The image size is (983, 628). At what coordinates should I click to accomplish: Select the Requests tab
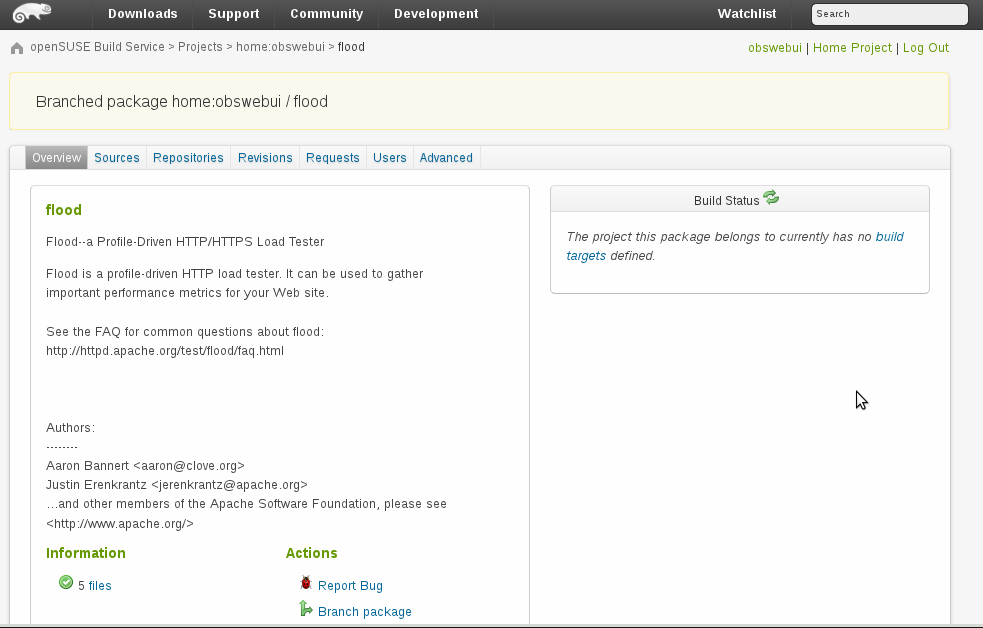point(332,158)
